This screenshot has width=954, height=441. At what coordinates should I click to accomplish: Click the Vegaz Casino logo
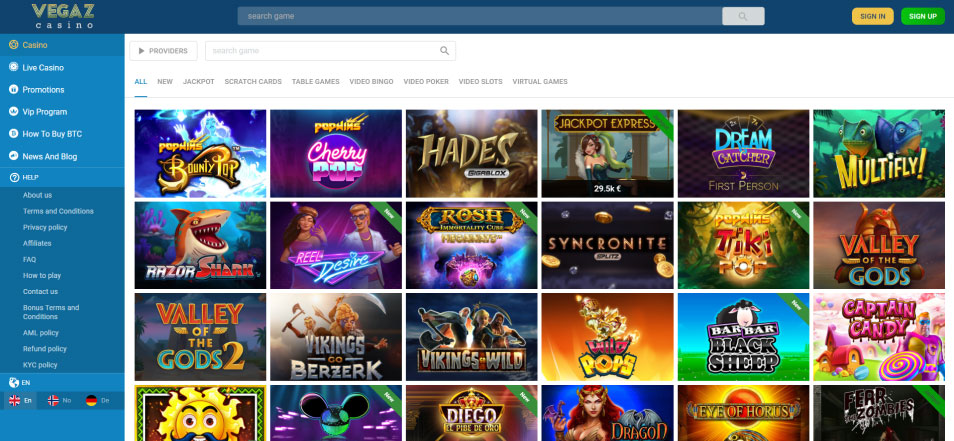click(x=63, y=16)
